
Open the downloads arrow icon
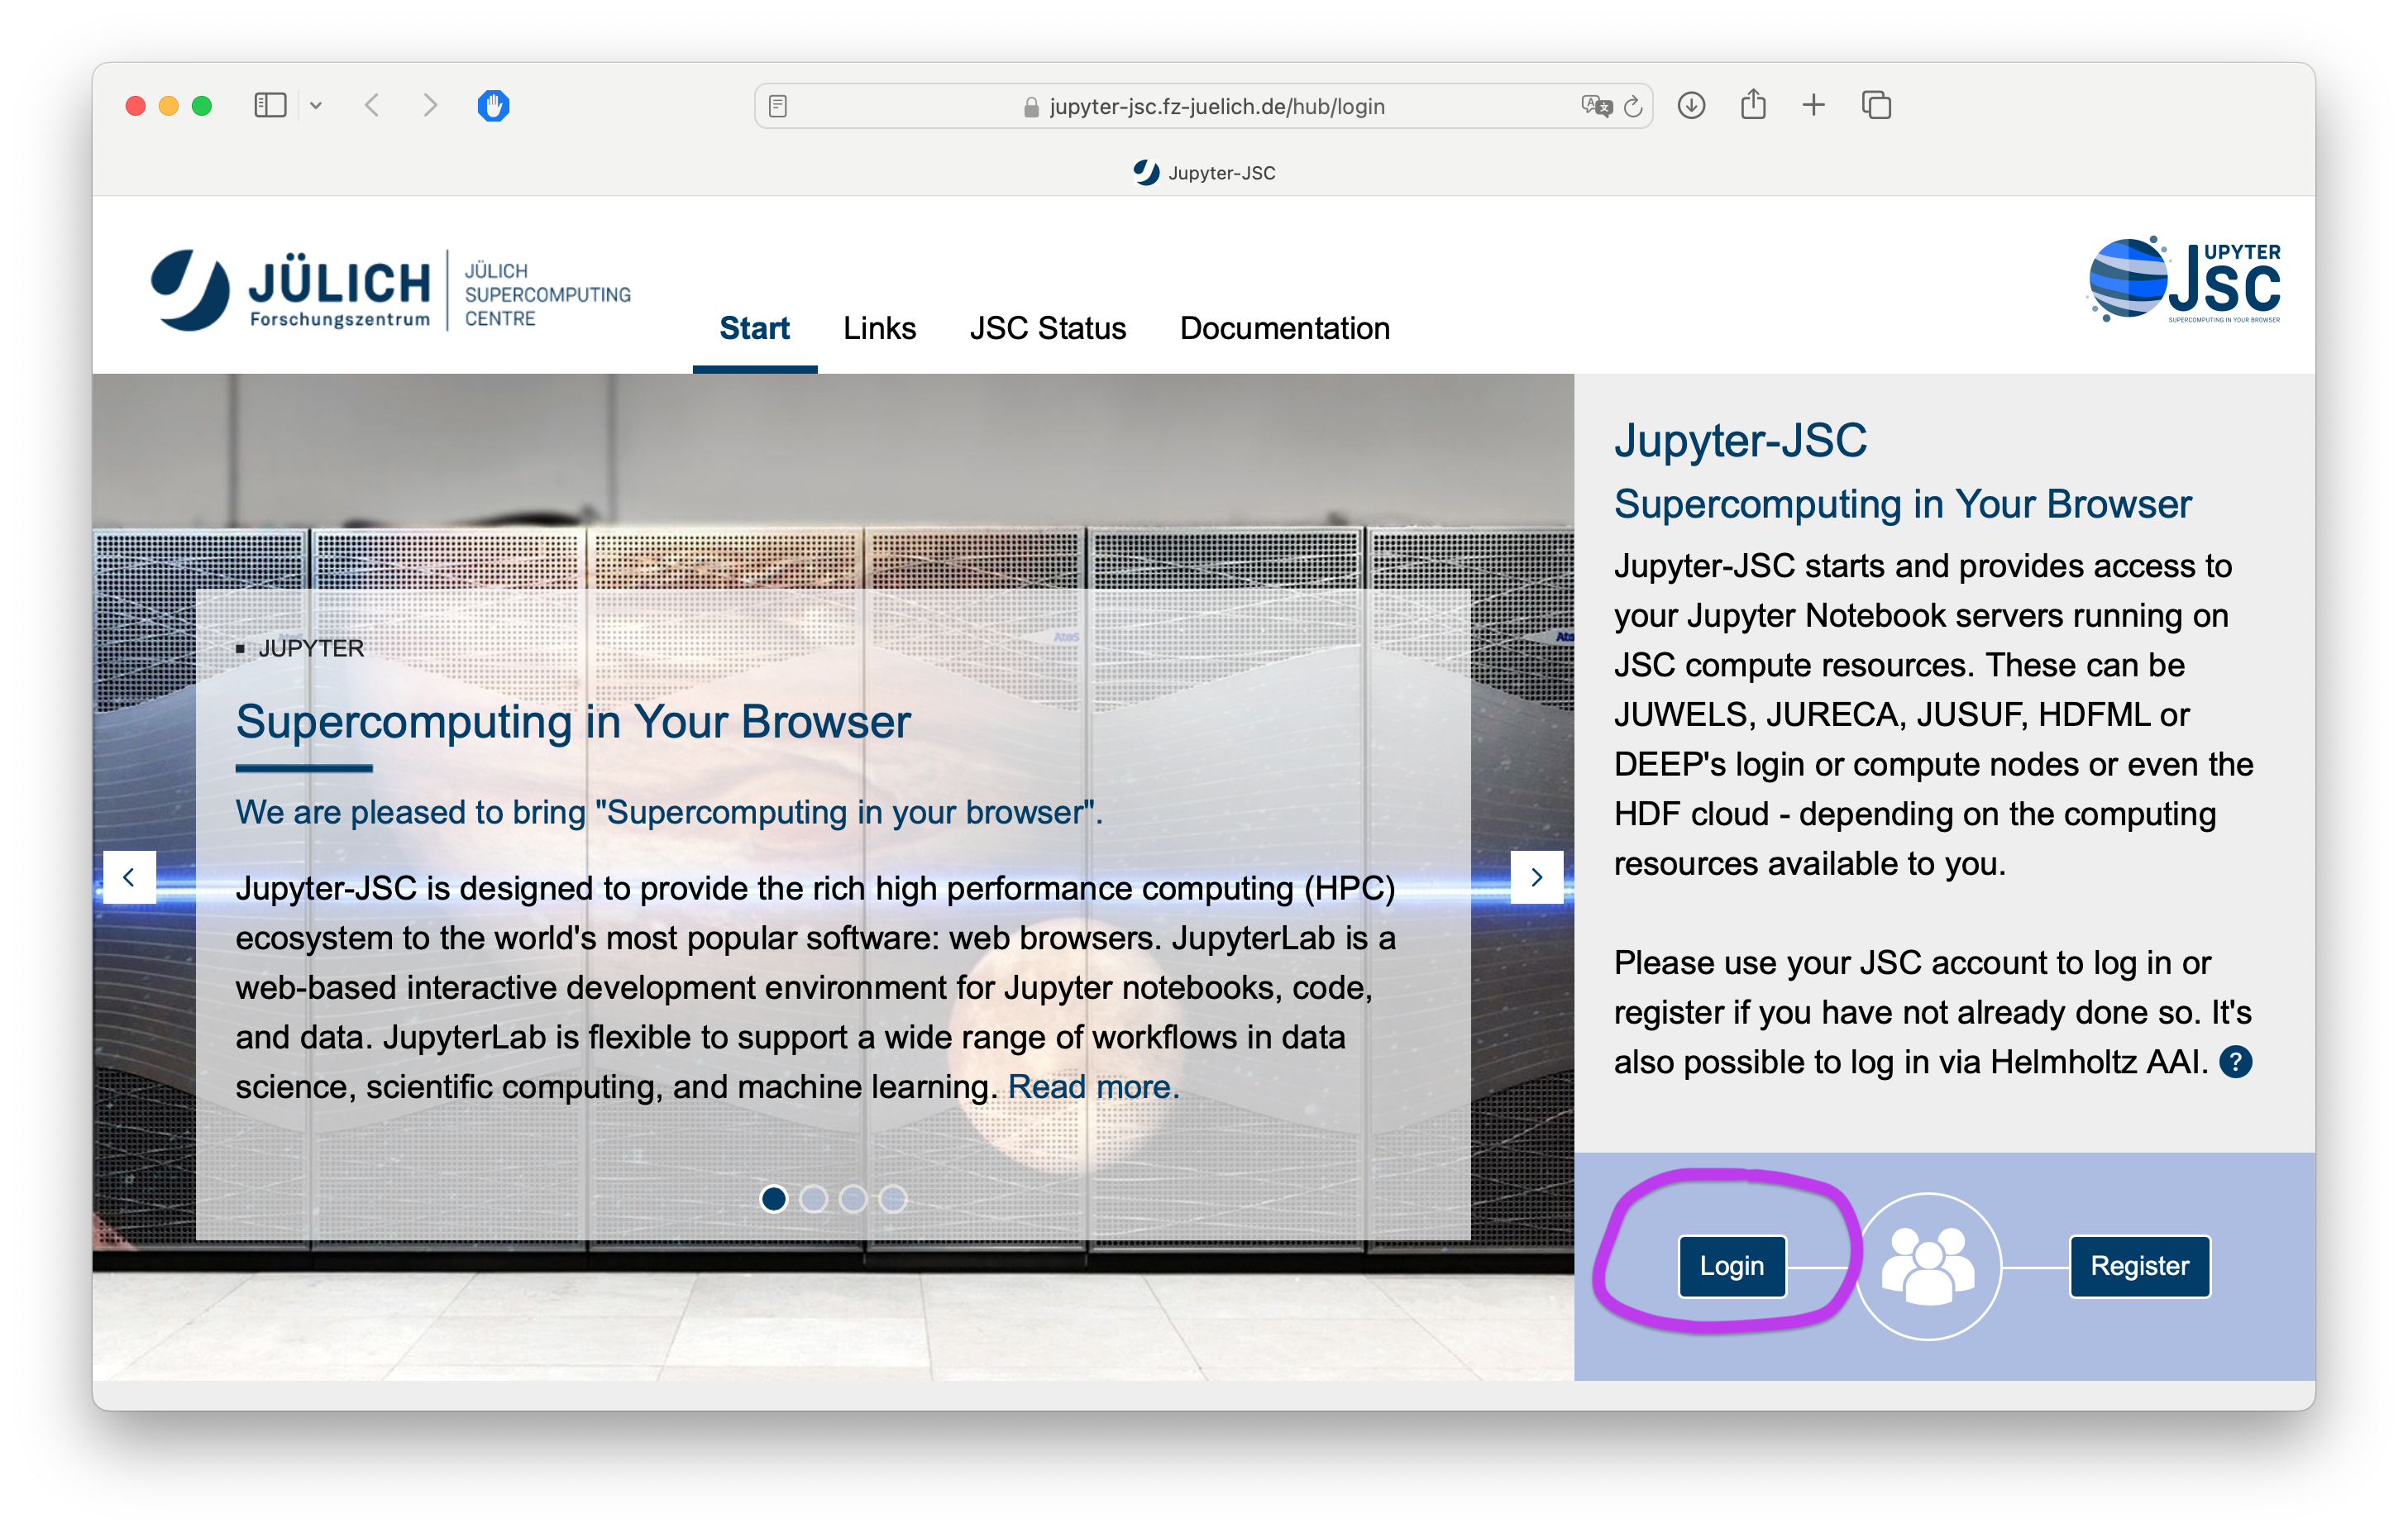point(1691,105)
